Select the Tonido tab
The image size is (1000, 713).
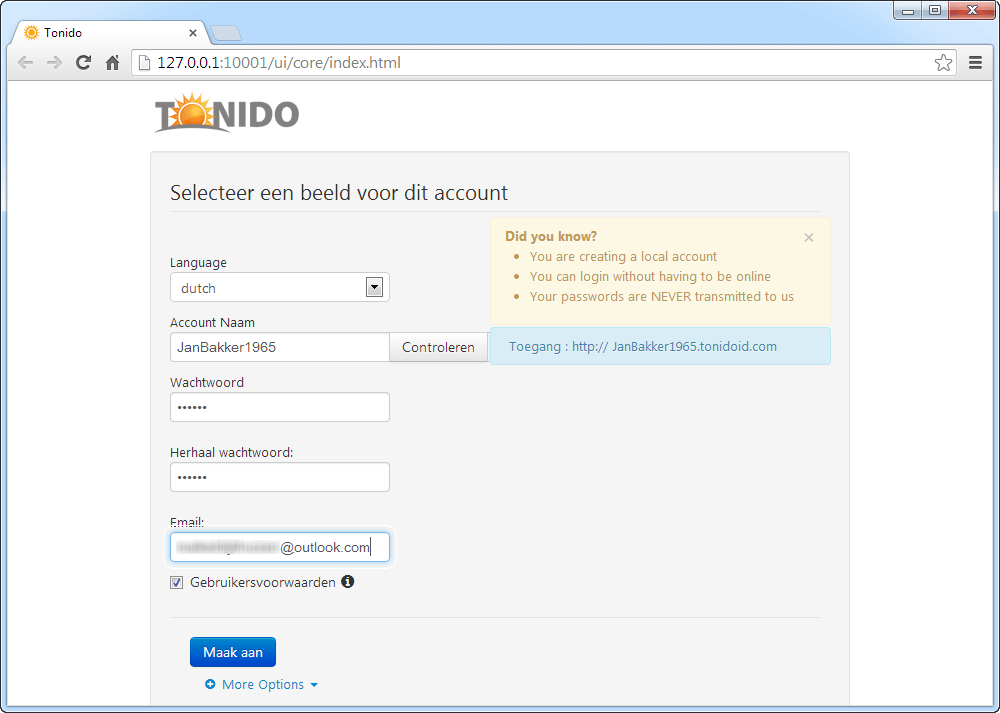pyautogui.click(x=108, y=33)
